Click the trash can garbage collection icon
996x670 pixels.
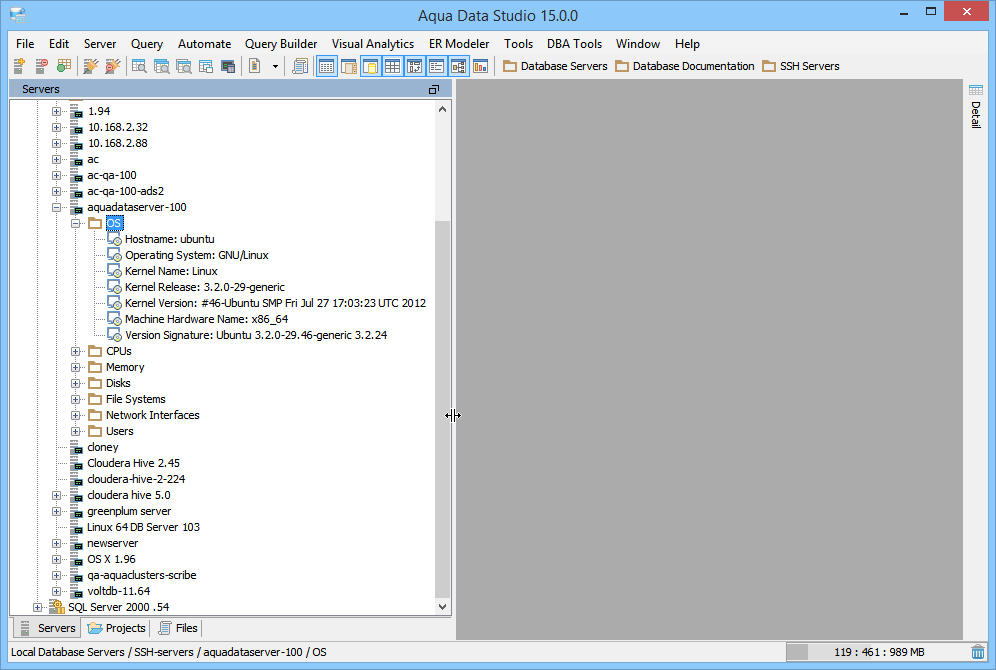tap(978, 652)
